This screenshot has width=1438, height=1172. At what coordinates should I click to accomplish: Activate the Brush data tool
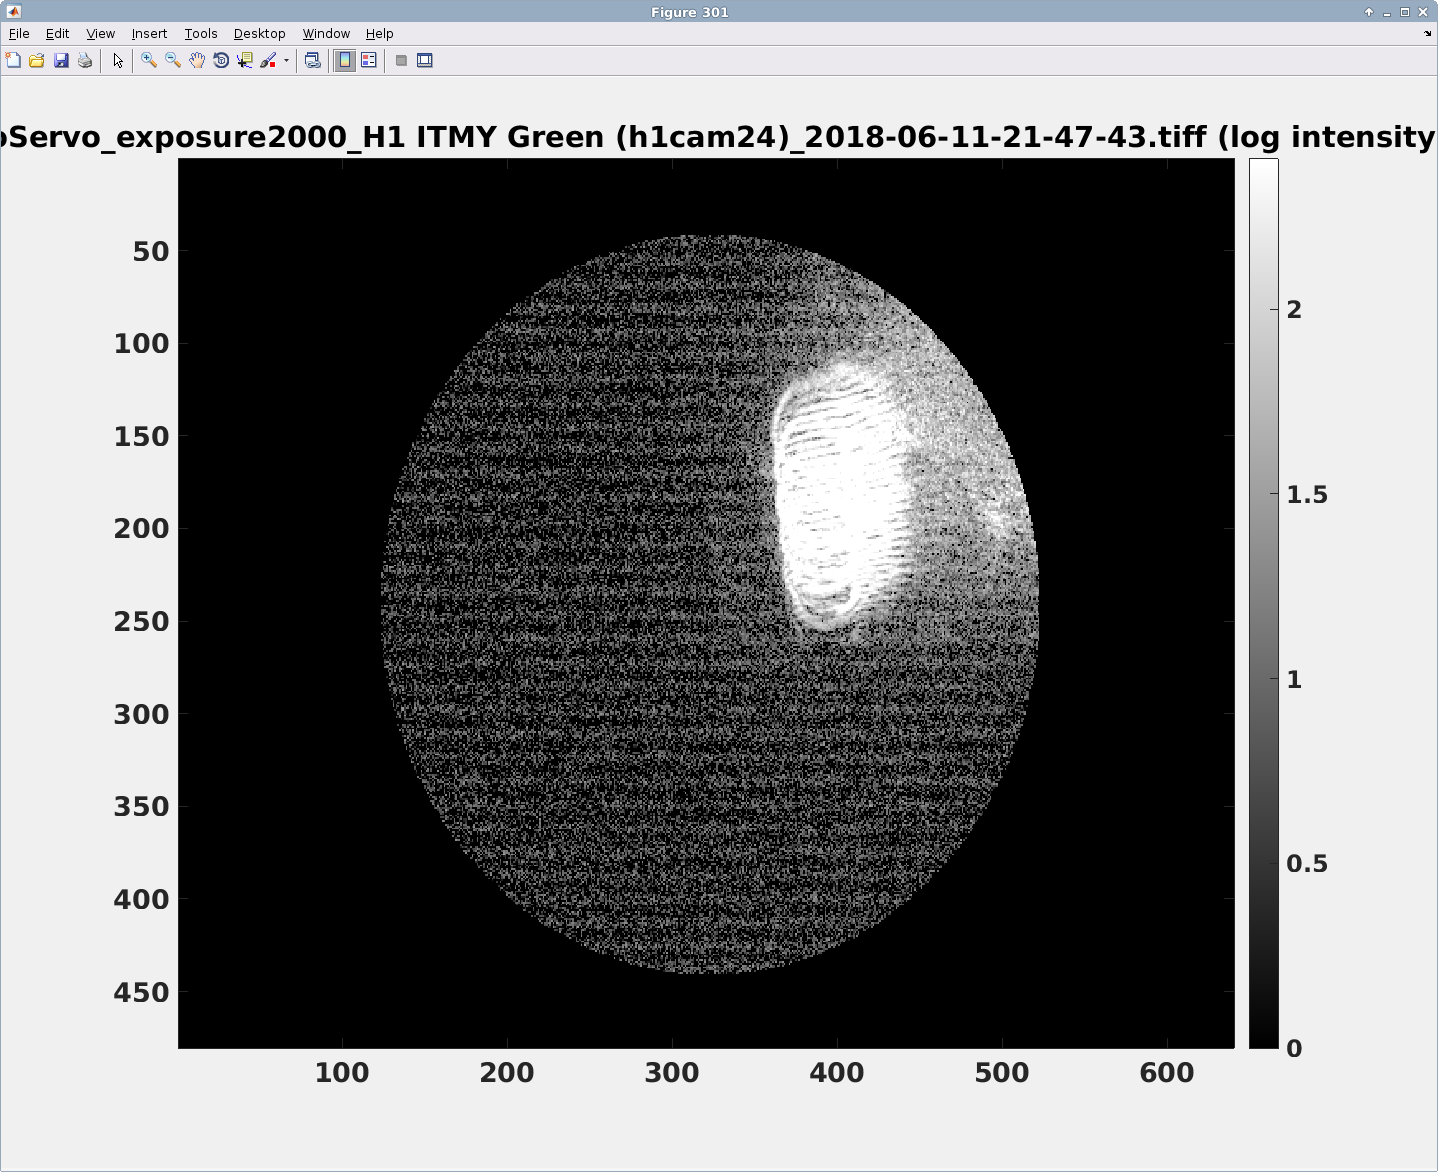[x=268, y=60]
